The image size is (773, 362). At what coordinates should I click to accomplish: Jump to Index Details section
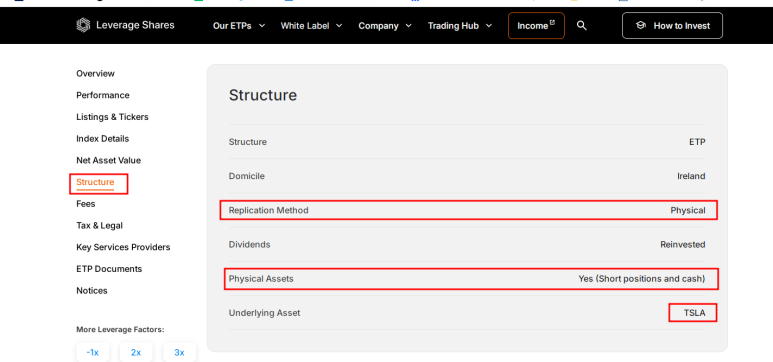tap(103, 139)
